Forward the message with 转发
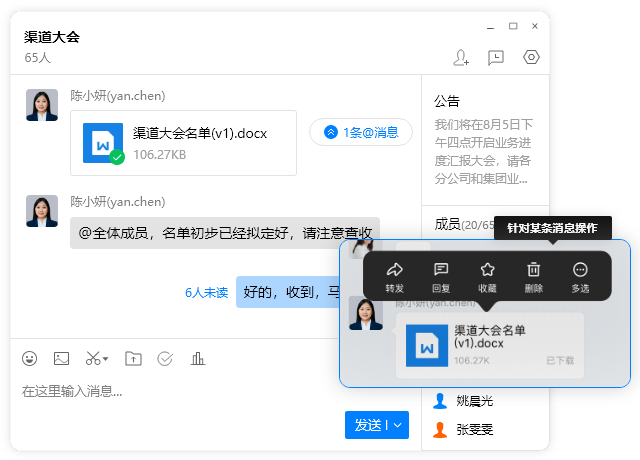The height and width of the screenshot is (460, 640). 395,278
